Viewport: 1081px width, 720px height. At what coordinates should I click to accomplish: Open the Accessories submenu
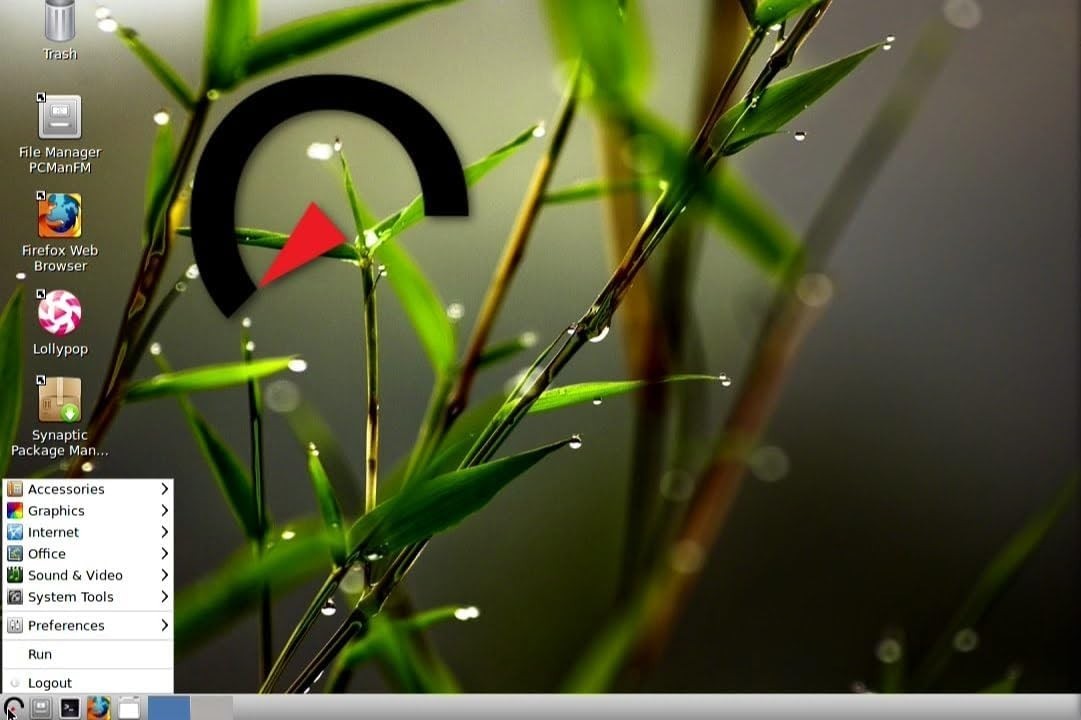pos(88,489)
